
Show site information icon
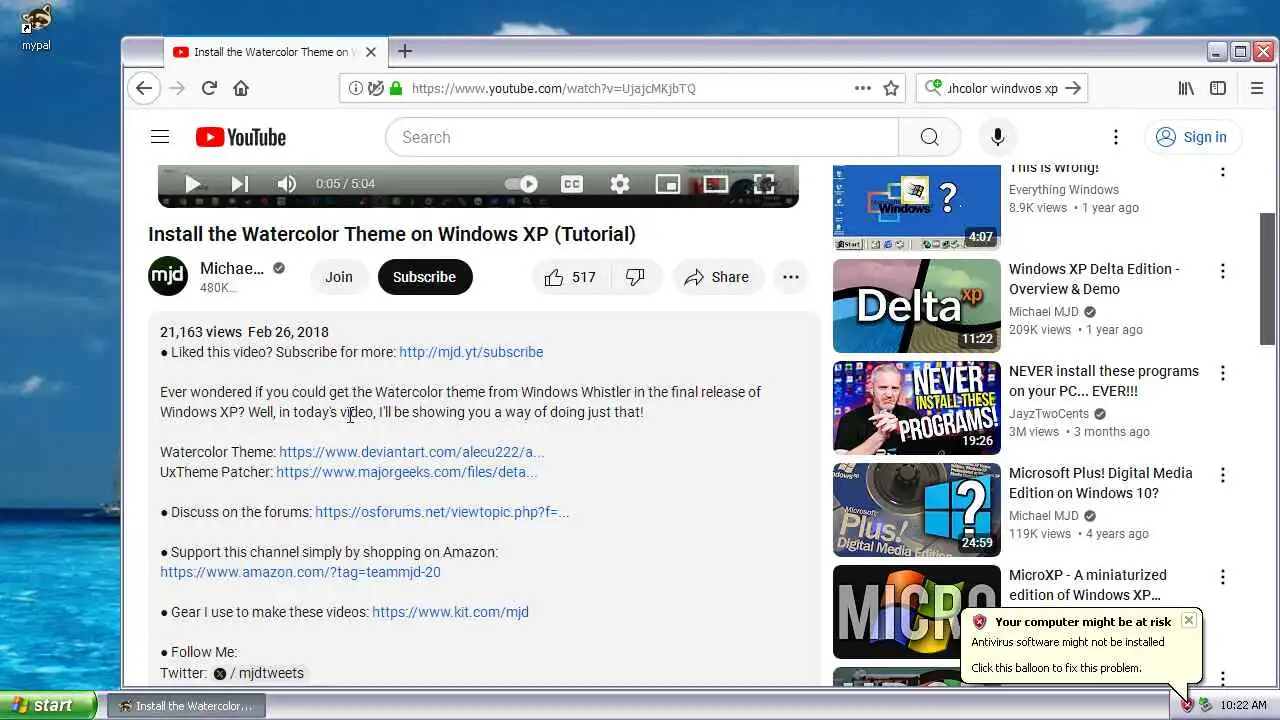pyautogui.click(x=356, y=88)
